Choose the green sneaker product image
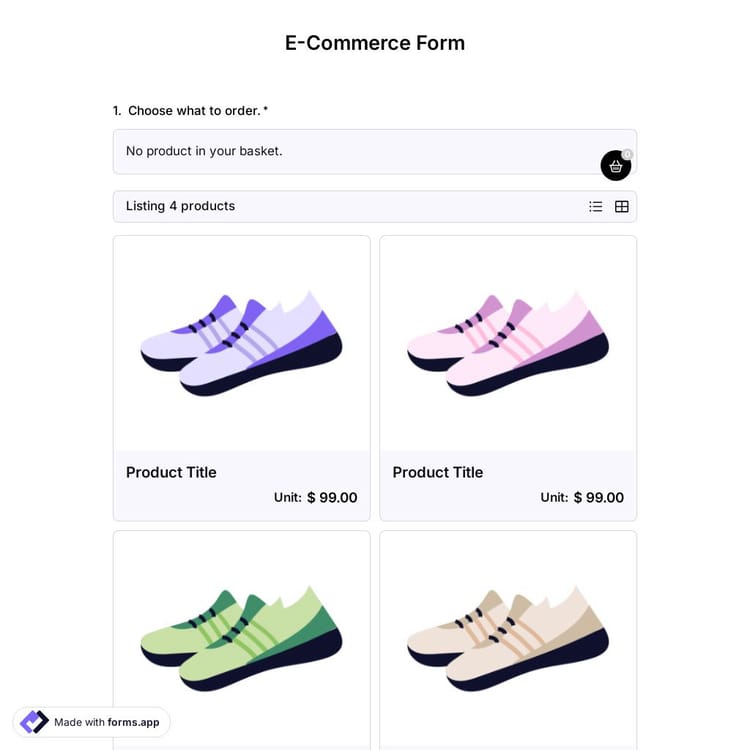Image resolution: width=750 pixels, height=750 pixels. coord(241,637)
